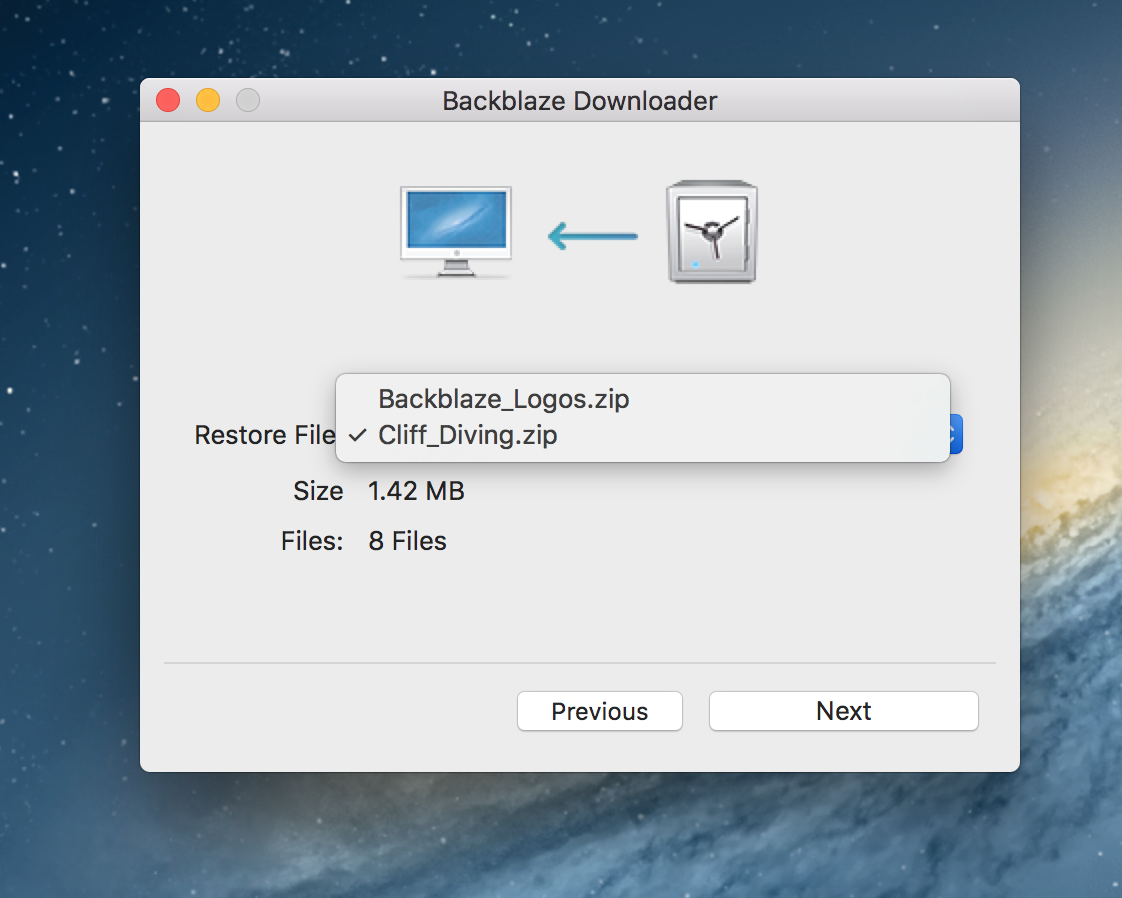Close the Backblaze Downloader window

tap(168, 100)
